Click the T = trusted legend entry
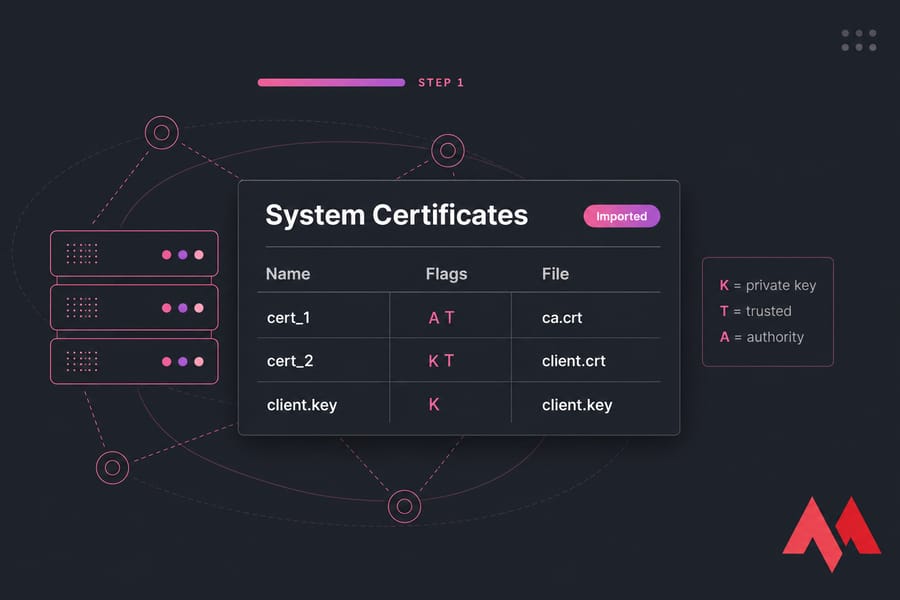The image size is (900, 600). [x=755, y=311]
